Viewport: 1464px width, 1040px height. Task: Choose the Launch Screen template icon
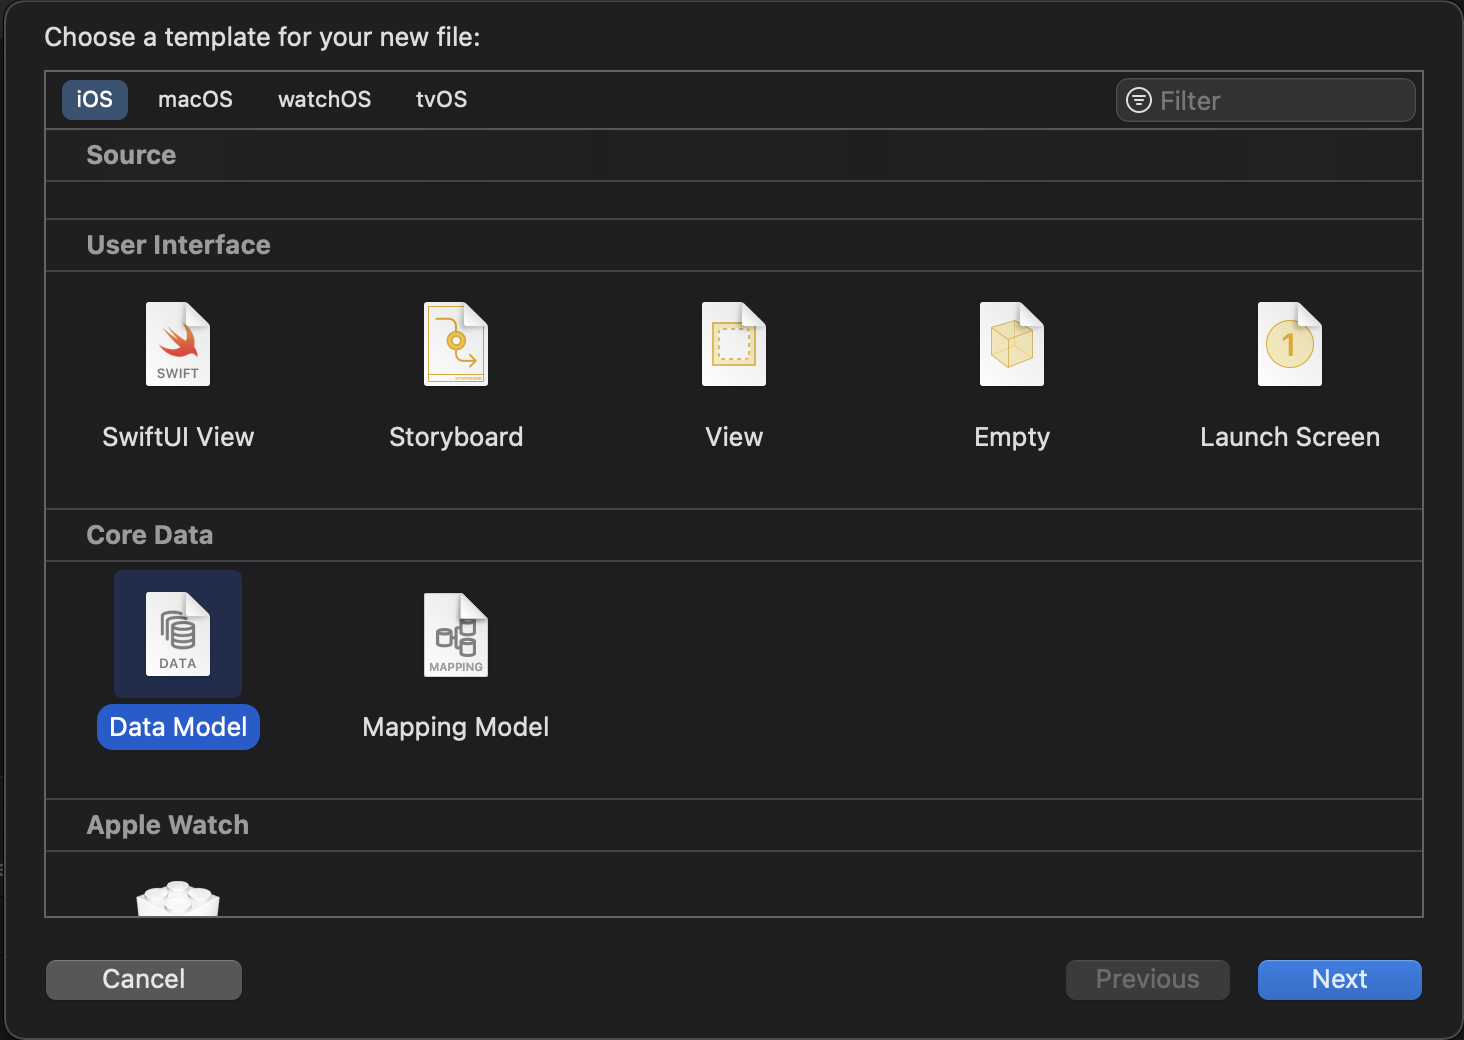coord(1290,344)
